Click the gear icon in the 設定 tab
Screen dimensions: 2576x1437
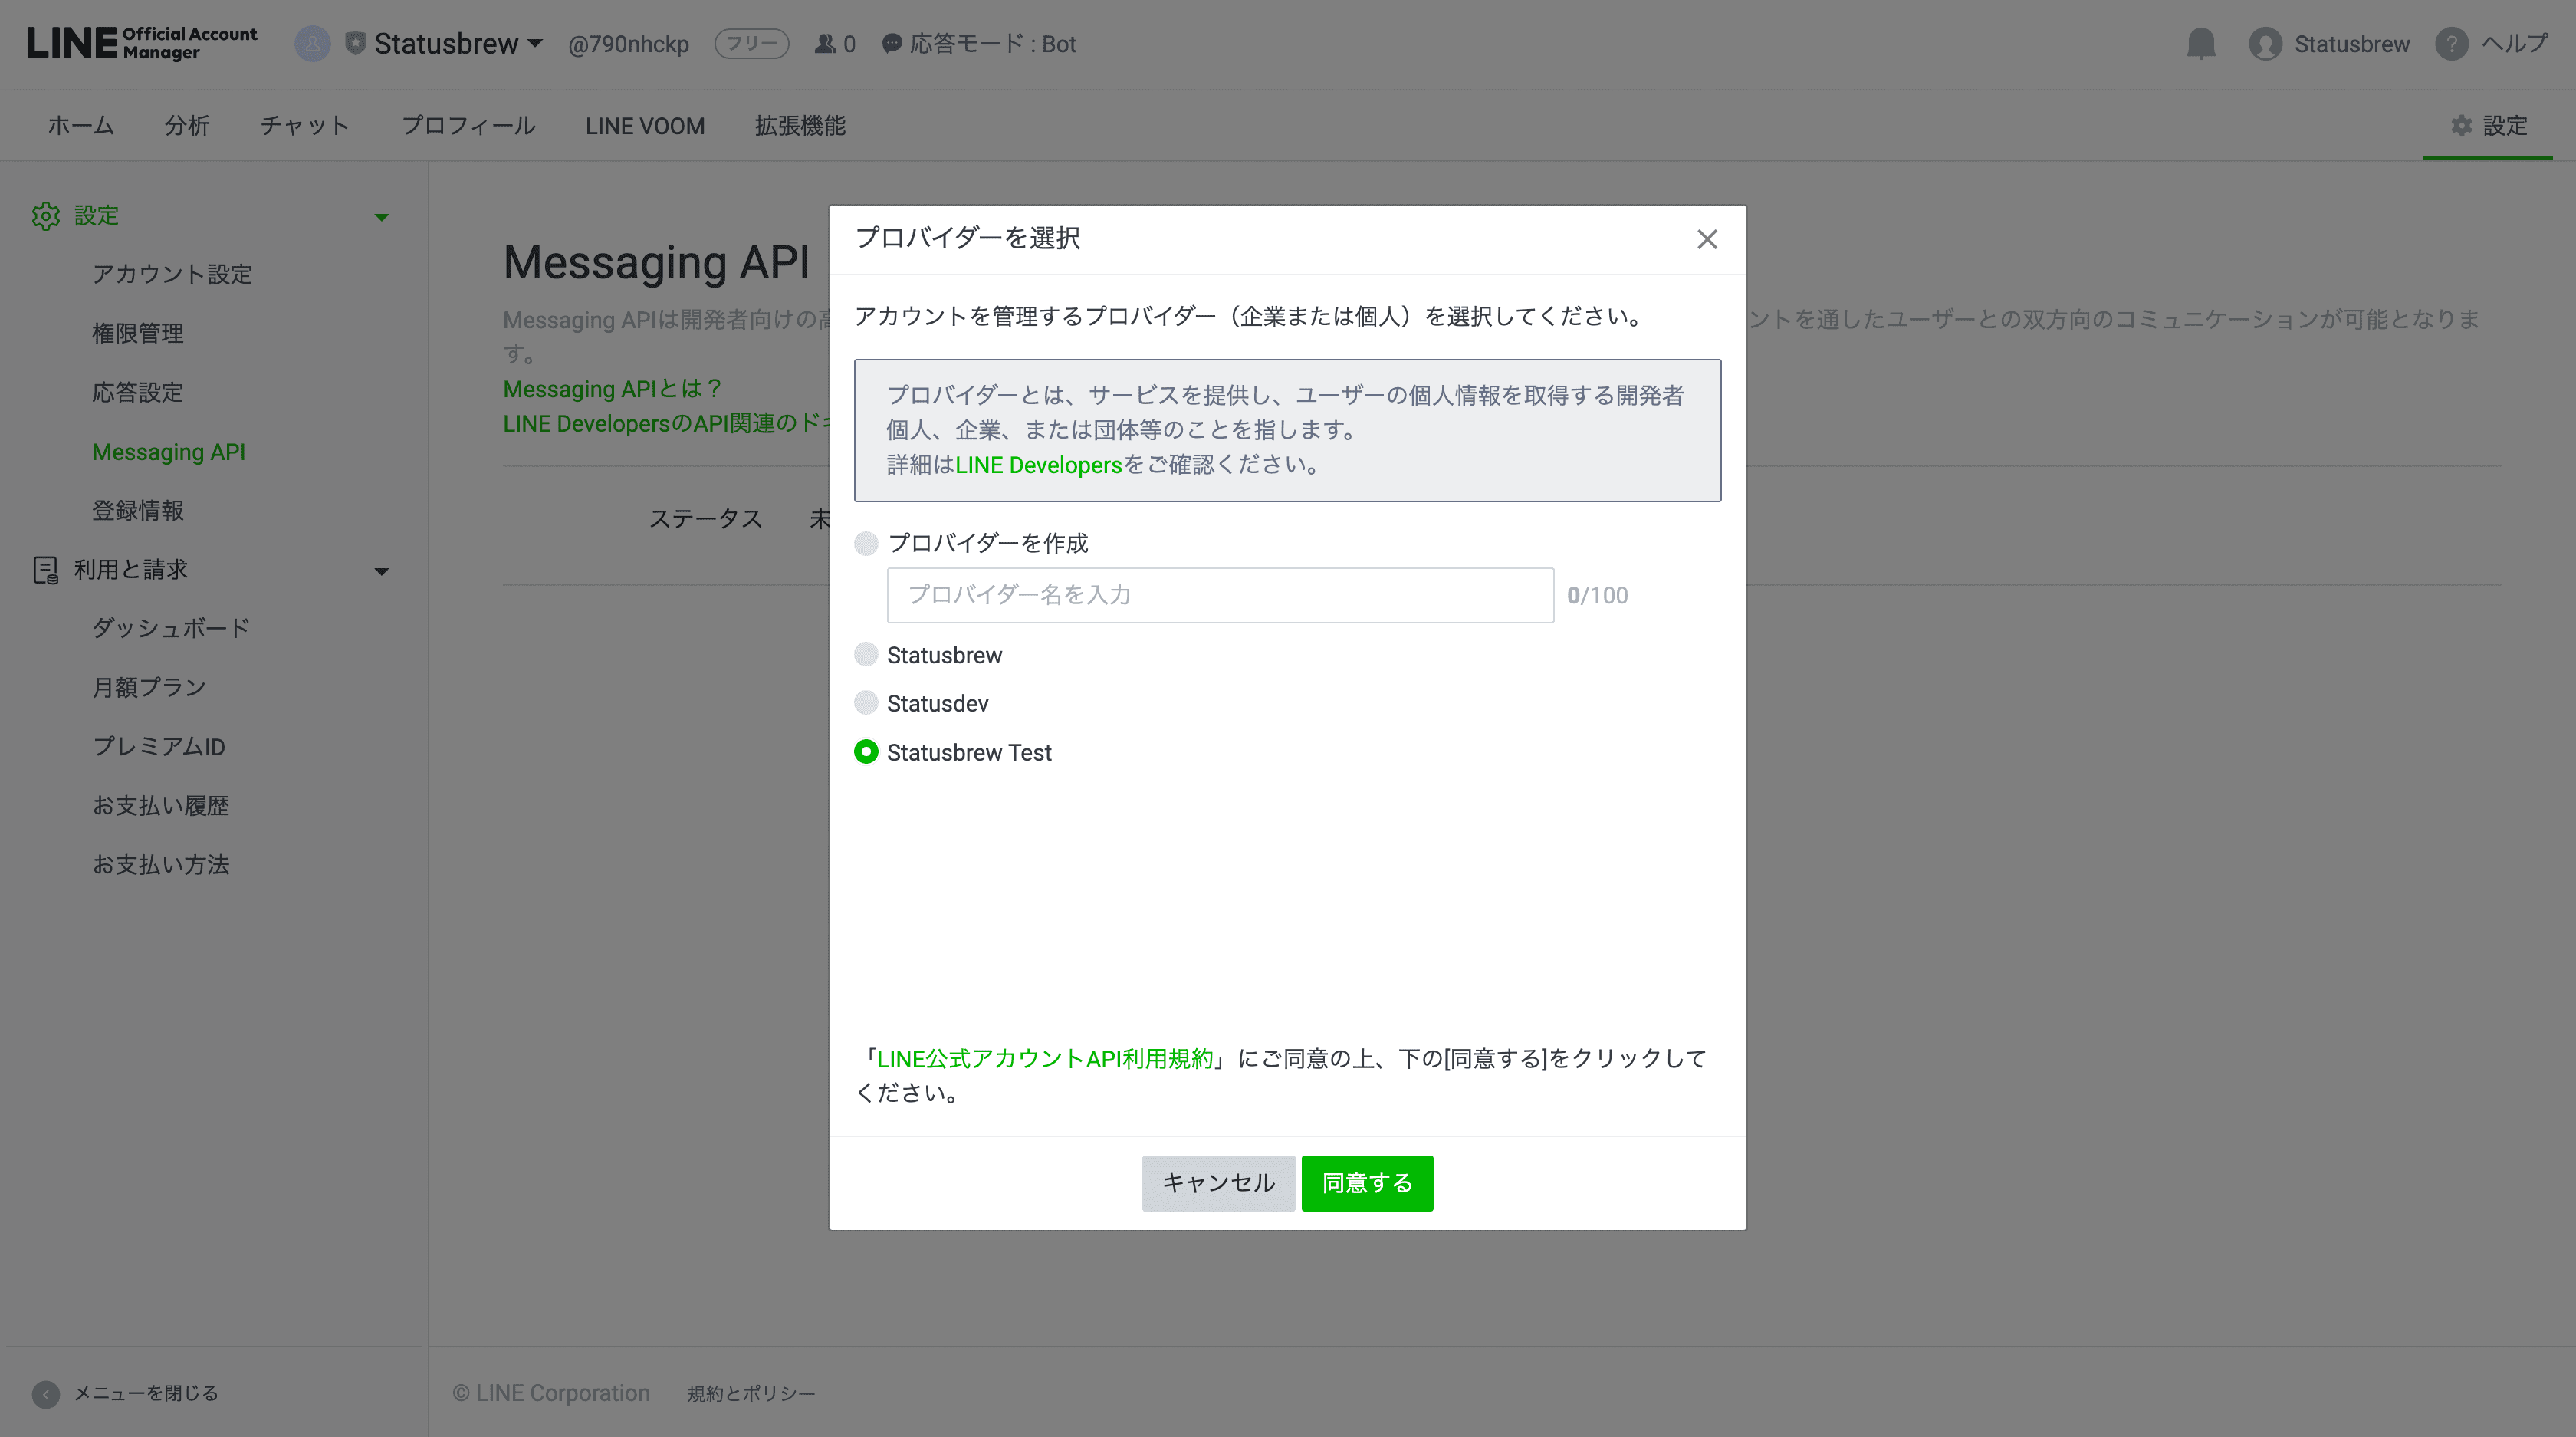pyautogui.click(x=2461, y=126)
